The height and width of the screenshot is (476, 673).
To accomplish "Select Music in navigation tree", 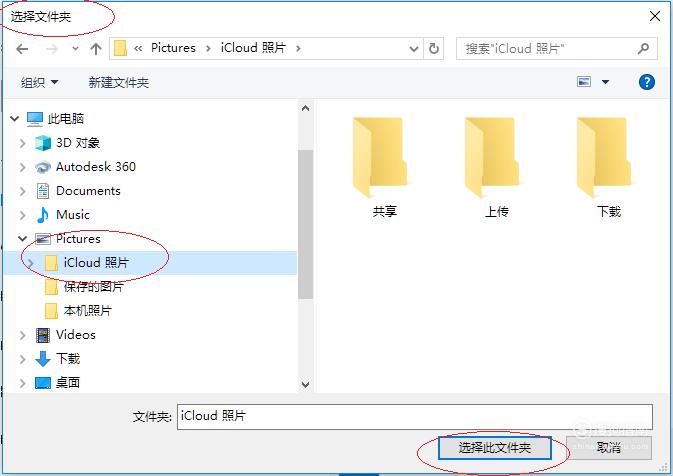I will click(x=73, y=215).
